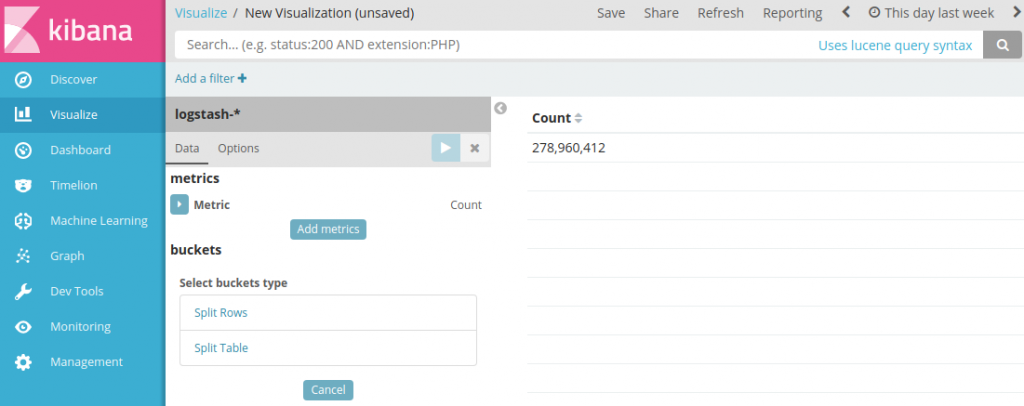Expand the Metric Count section
1024x406 pixels.
[x=179, y=205]
